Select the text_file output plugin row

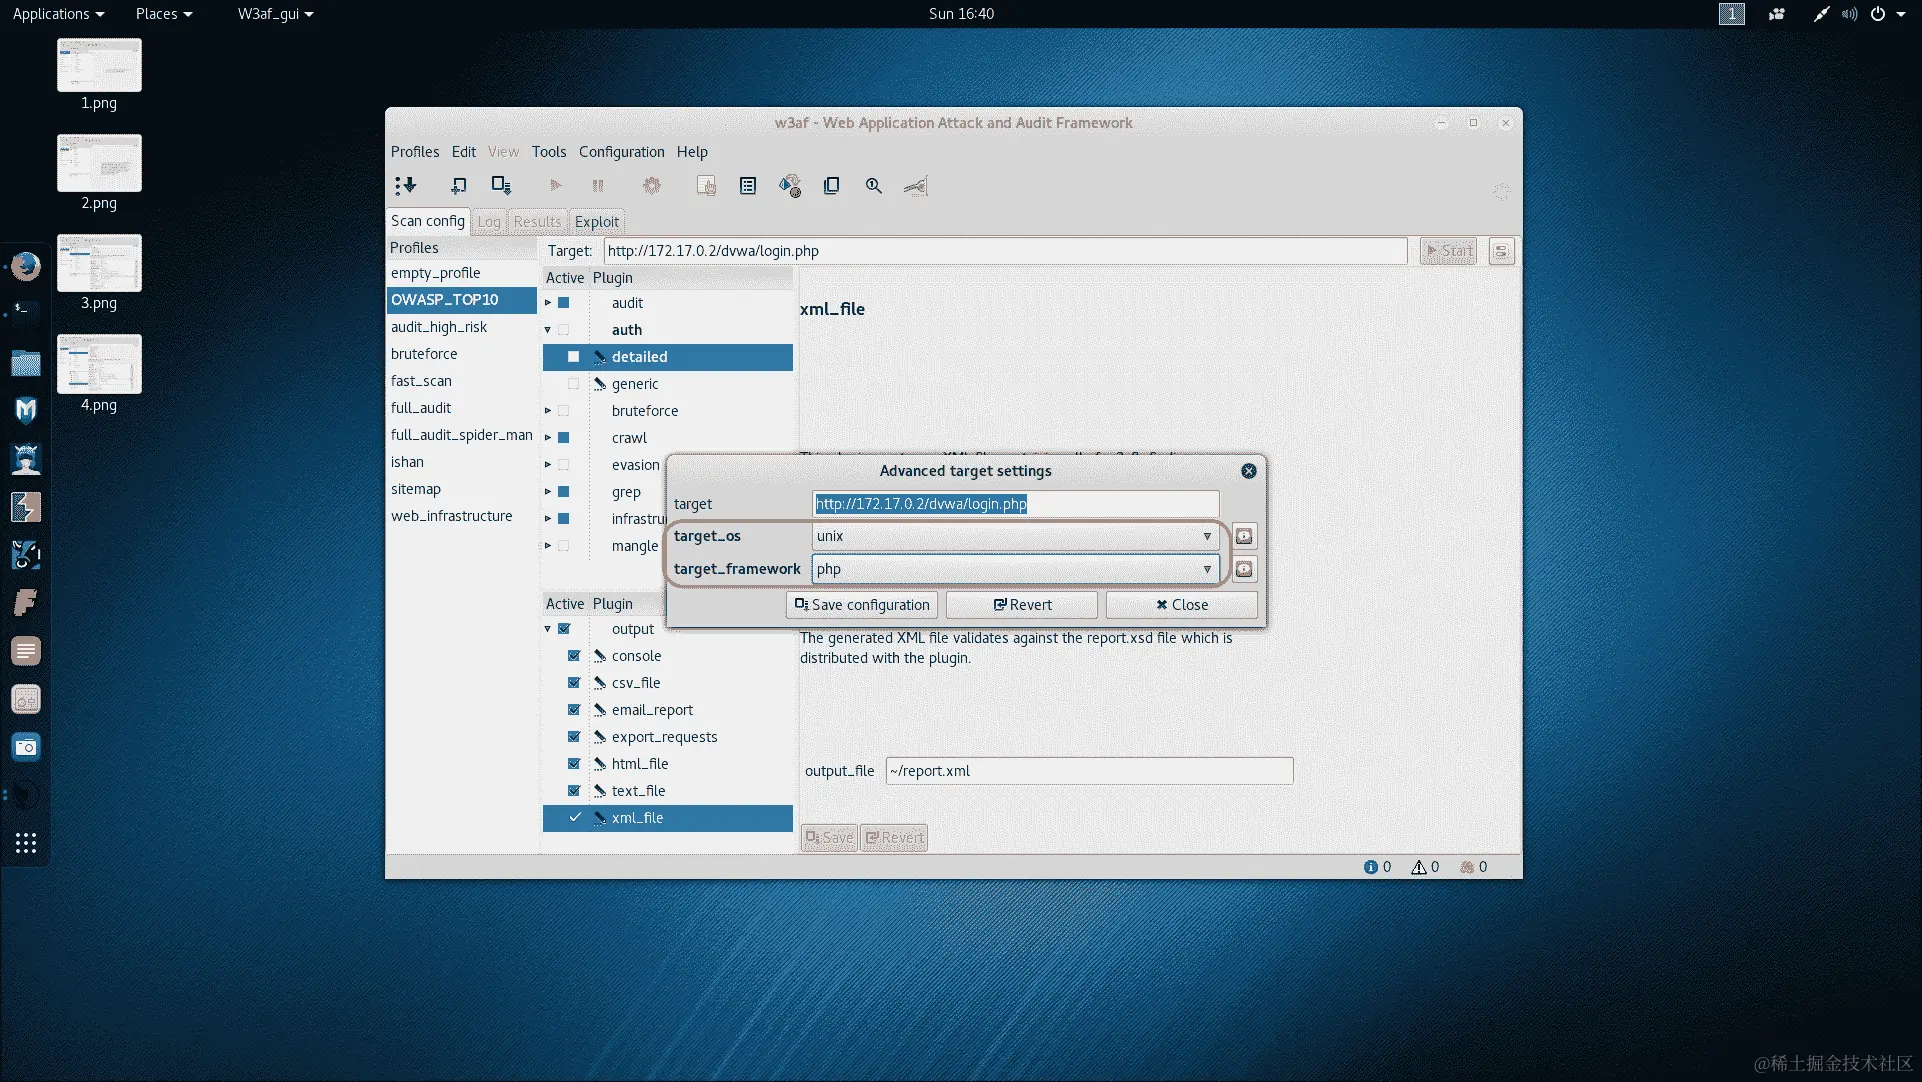pos(668,791)
